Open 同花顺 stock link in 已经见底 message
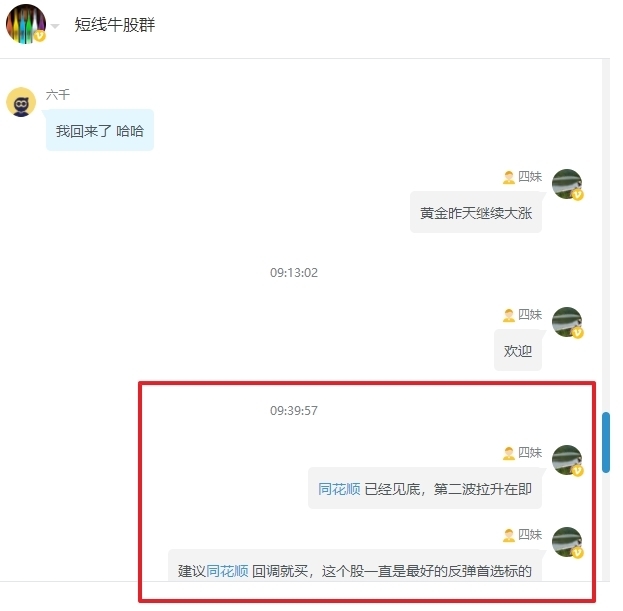The height and width of the screenshot is (611, 623). pyautogui.click(x=339, y=489)
